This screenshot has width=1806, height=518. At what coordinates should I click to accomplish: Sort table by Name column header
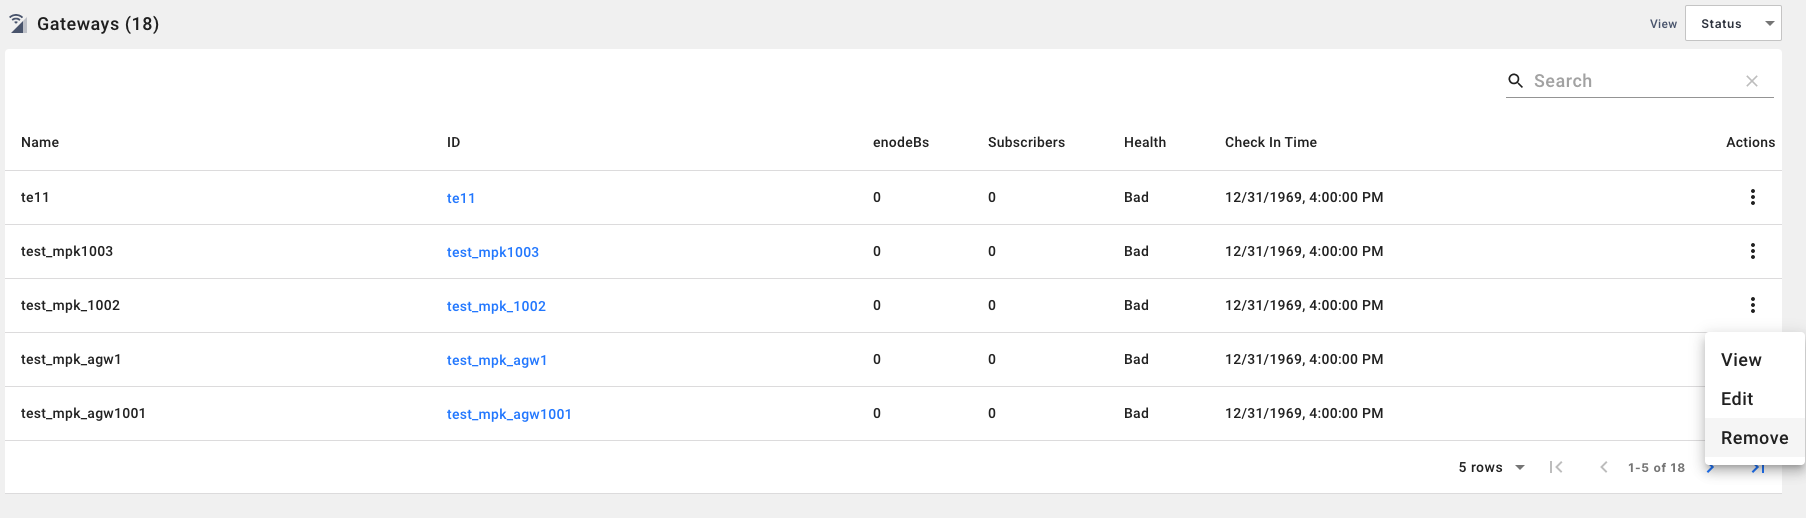click(x=40, y=142)
